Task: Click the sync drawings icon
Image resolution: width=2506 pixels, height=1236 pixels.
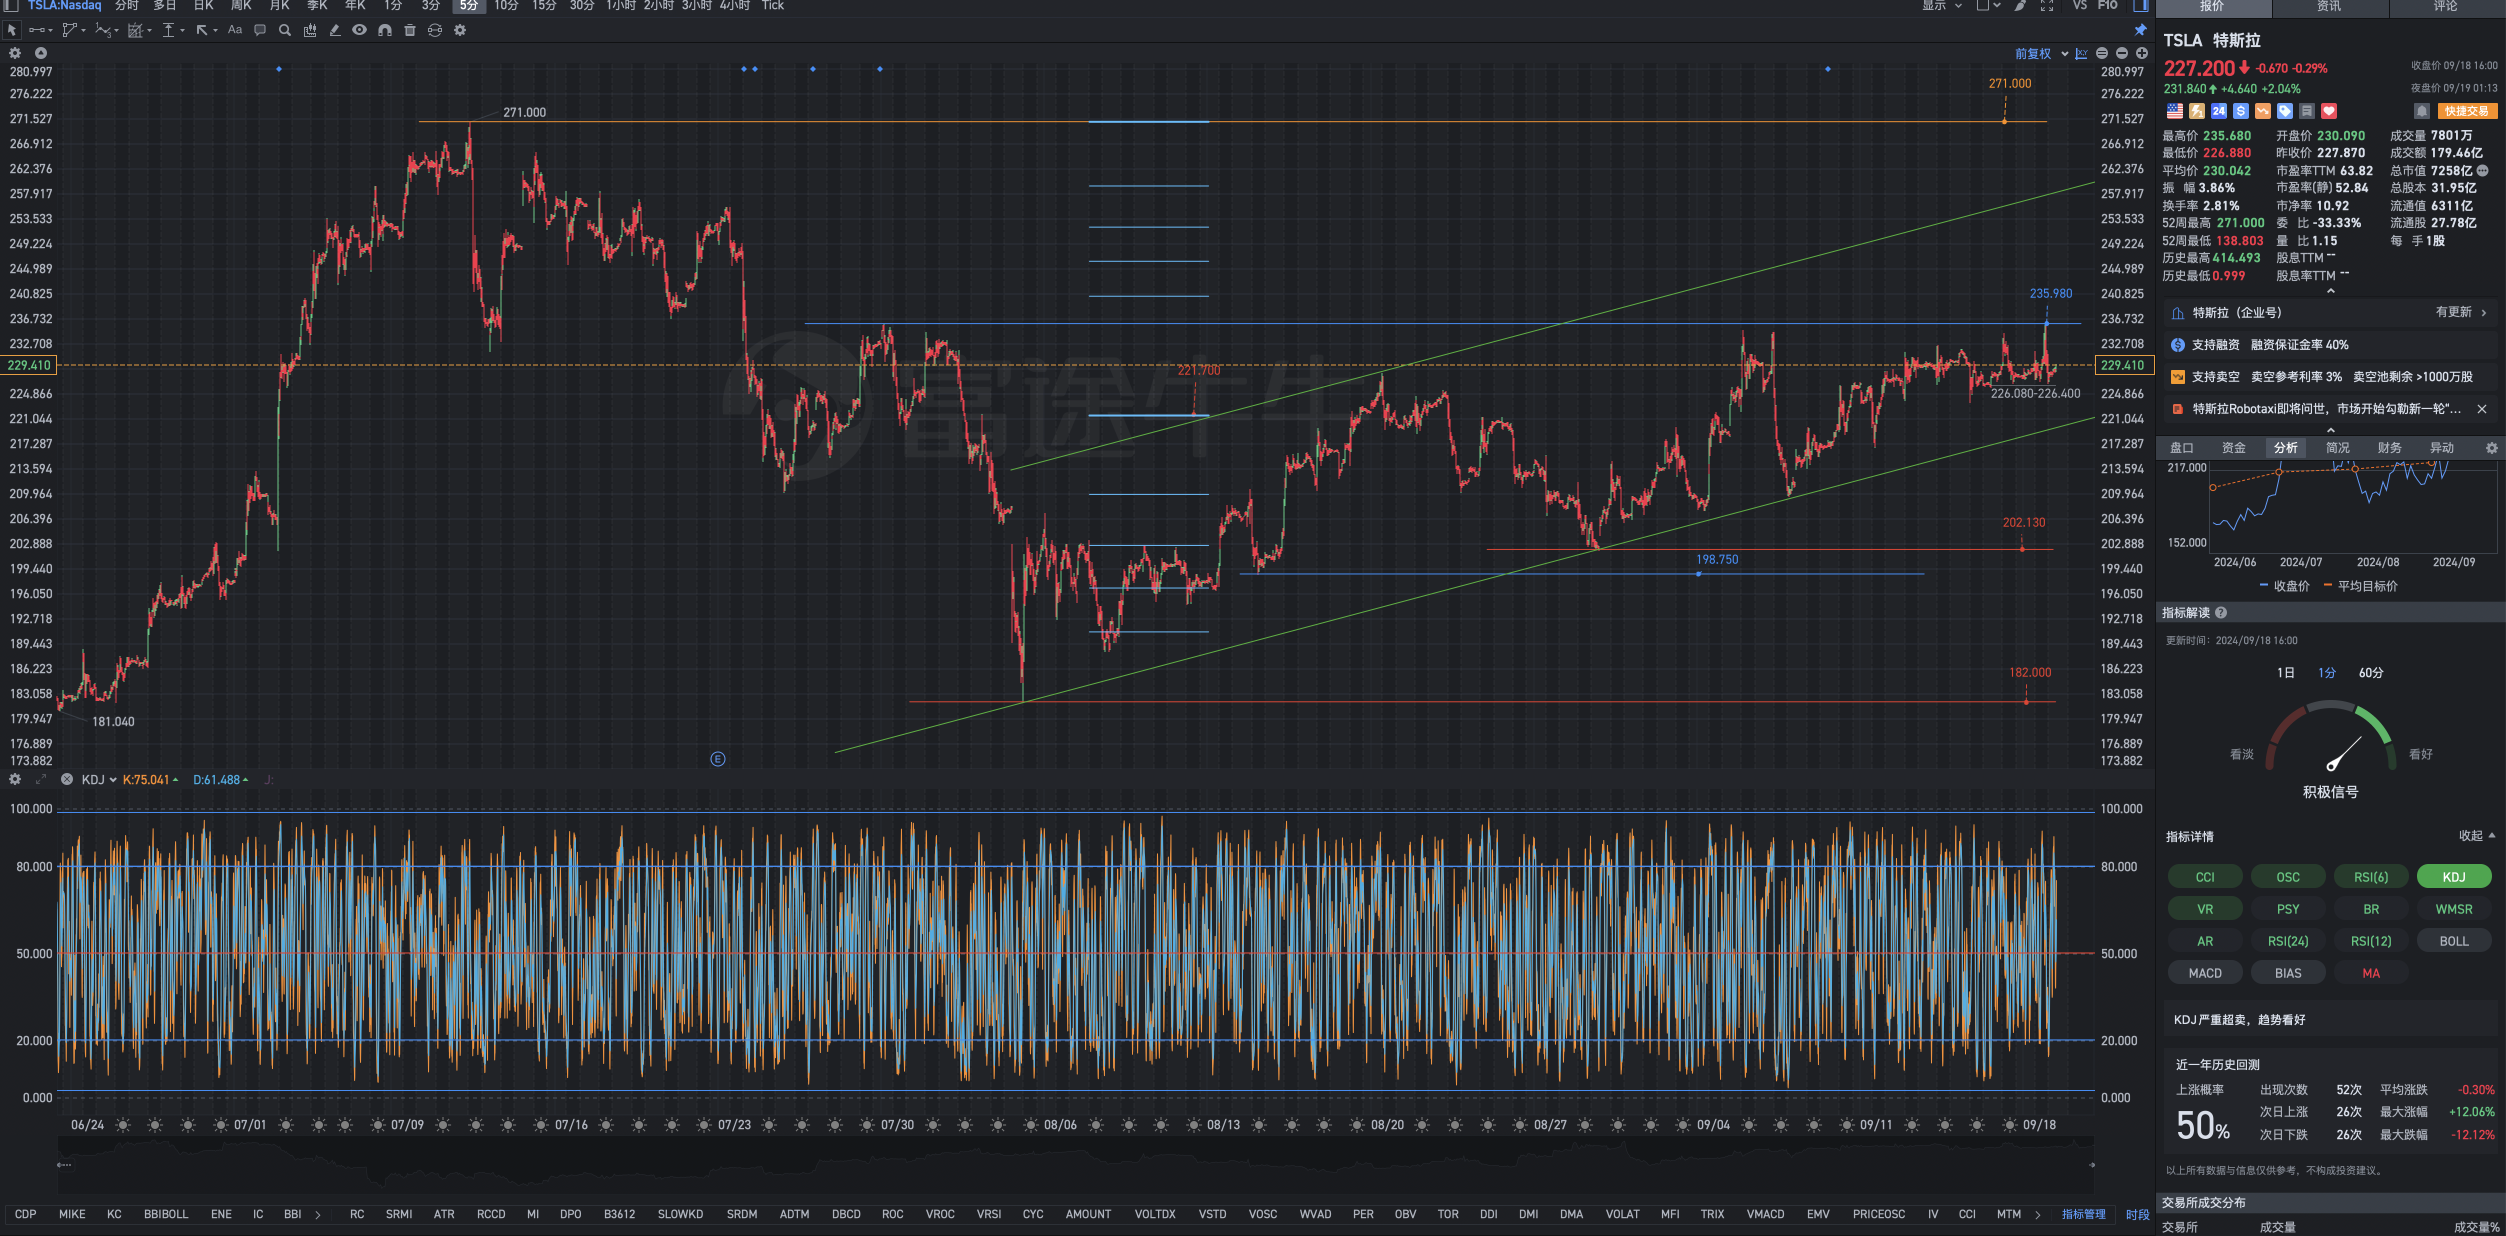Action: 435,30
